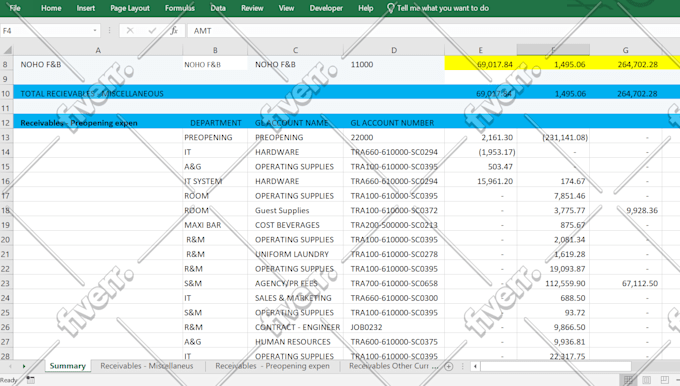The width and height of the screenshot is (680, 386).
Task: Select column C header
Action: point(295,50)
